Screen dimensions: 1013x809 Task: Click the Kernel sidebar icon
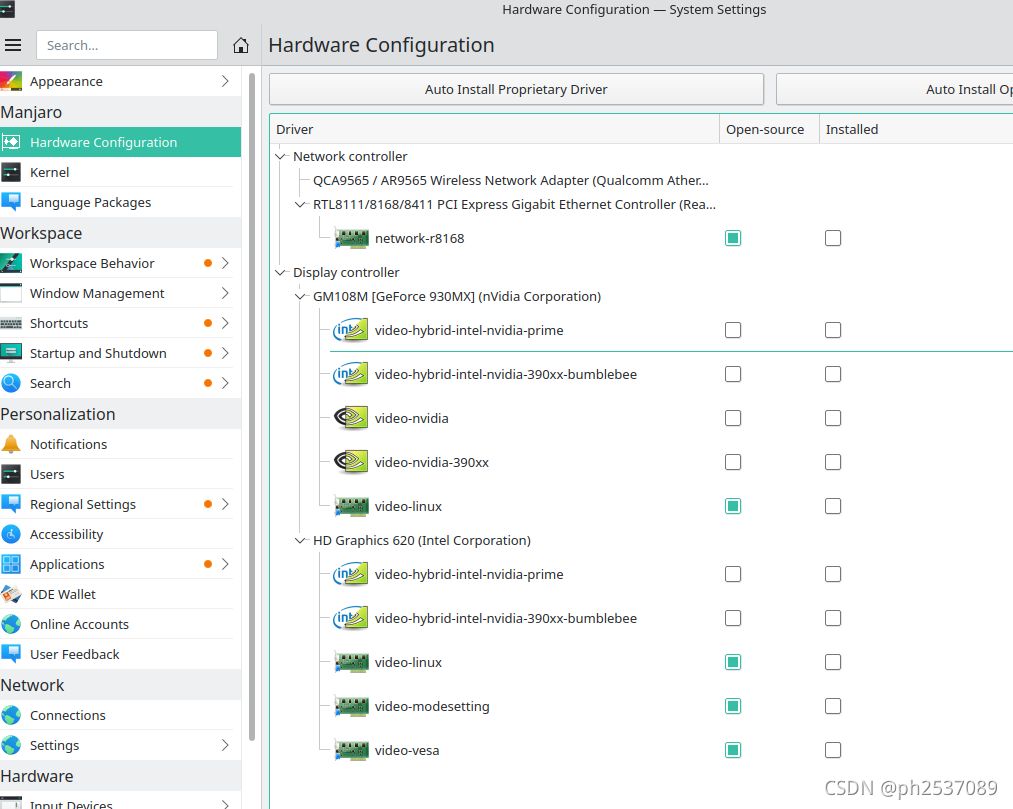[11, 173]
